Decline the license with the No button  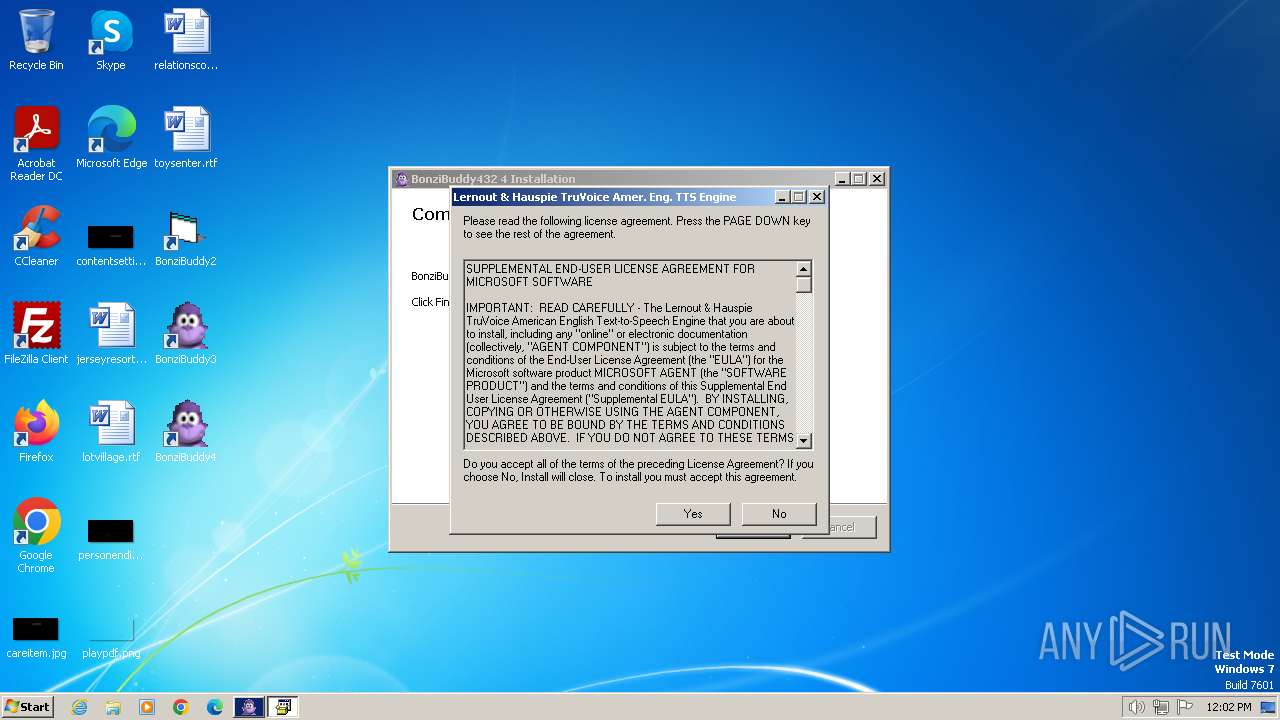[x=779, y=513]
